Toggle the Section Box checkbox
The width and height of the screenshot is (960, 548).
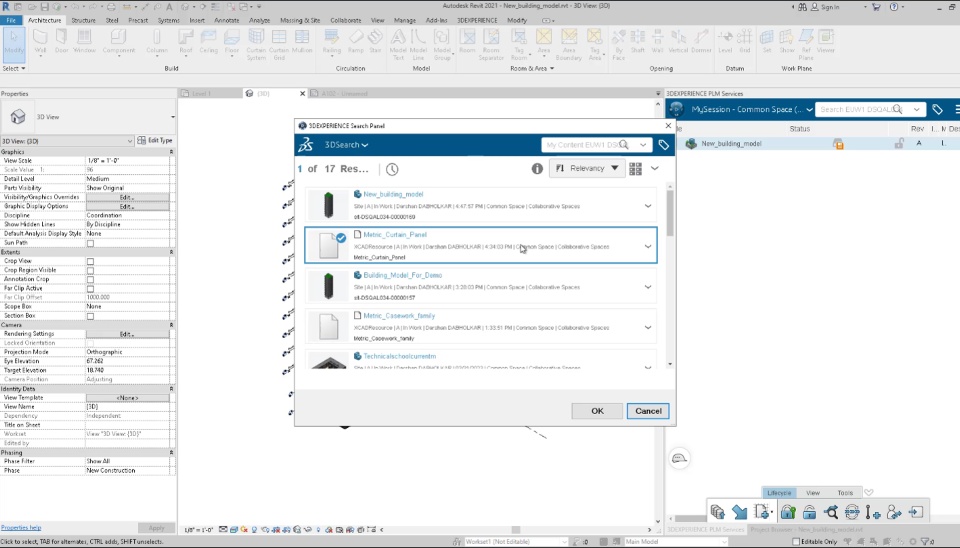tap(90, 316)
